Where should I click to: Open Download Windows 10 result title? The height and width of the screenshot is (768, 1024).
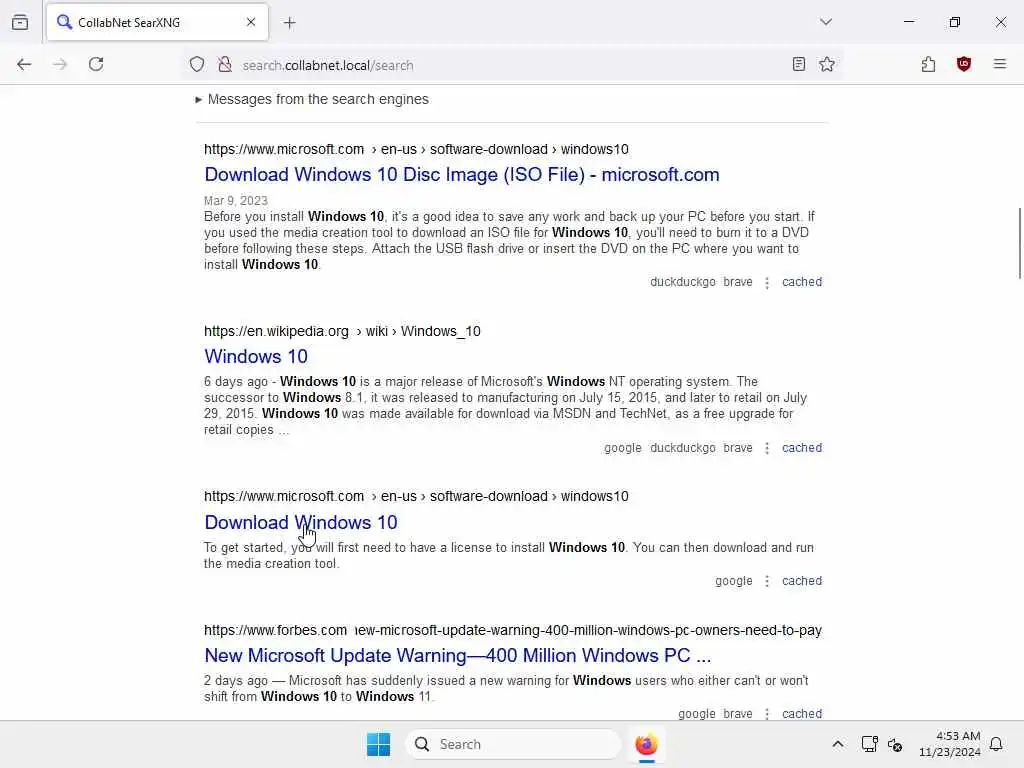301,522
